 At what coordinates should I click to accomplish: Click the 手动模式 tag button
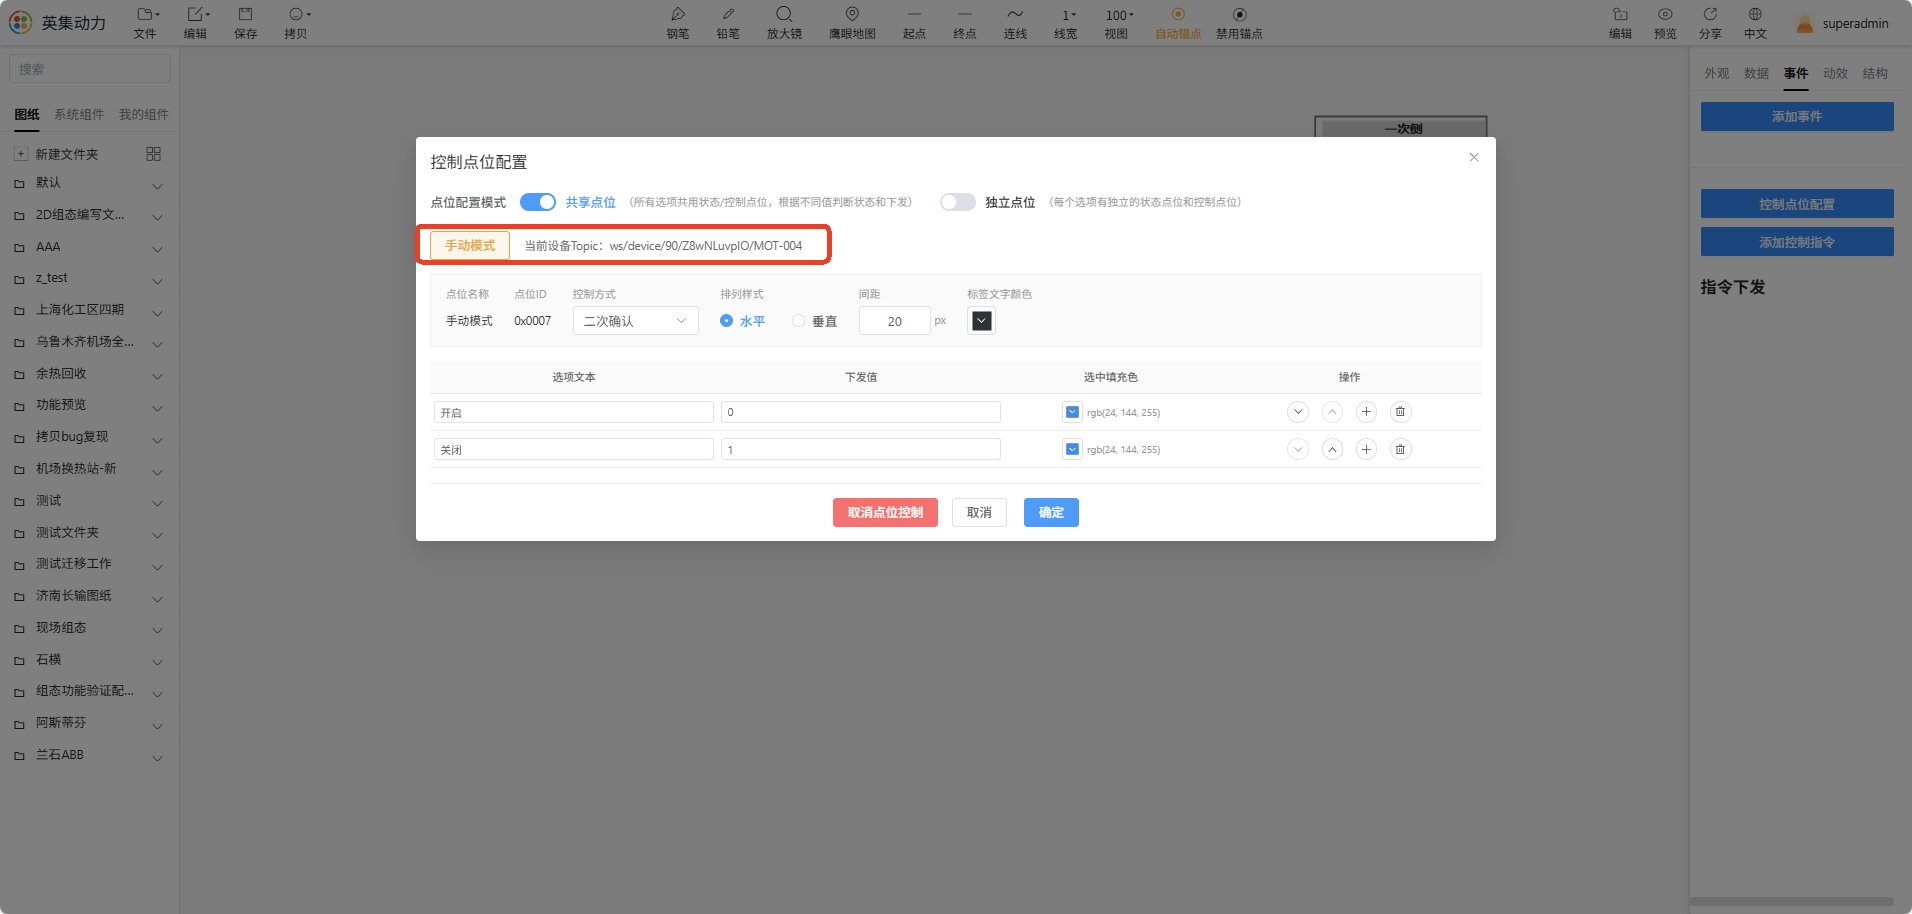[x=470, y=245]
